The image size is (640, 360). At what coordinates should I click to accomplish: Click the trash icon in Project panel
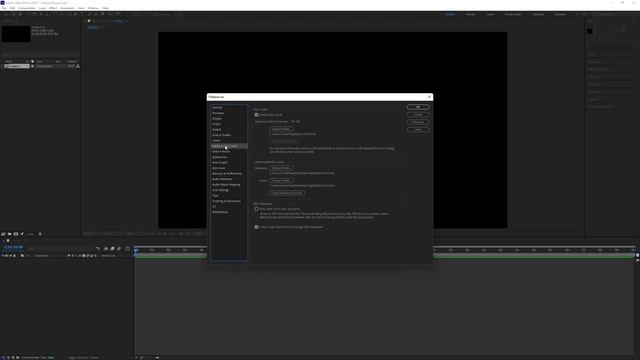click(40, 234)
